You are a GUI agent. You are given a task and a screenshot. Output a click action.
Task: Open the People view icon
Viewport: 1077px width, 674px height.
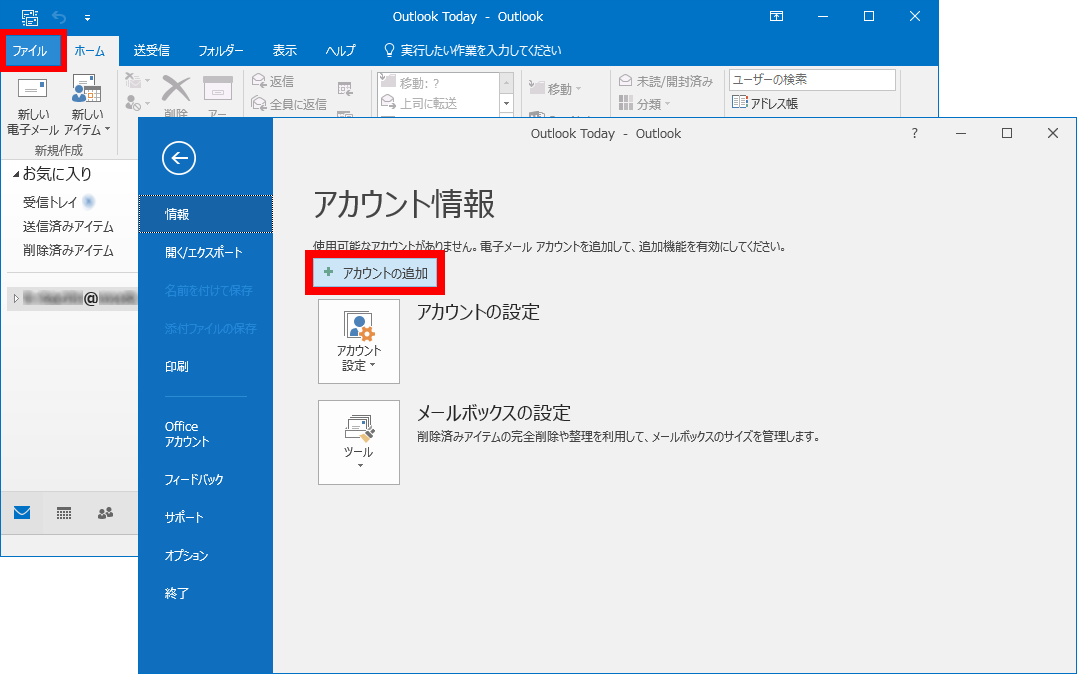(105, 513)
